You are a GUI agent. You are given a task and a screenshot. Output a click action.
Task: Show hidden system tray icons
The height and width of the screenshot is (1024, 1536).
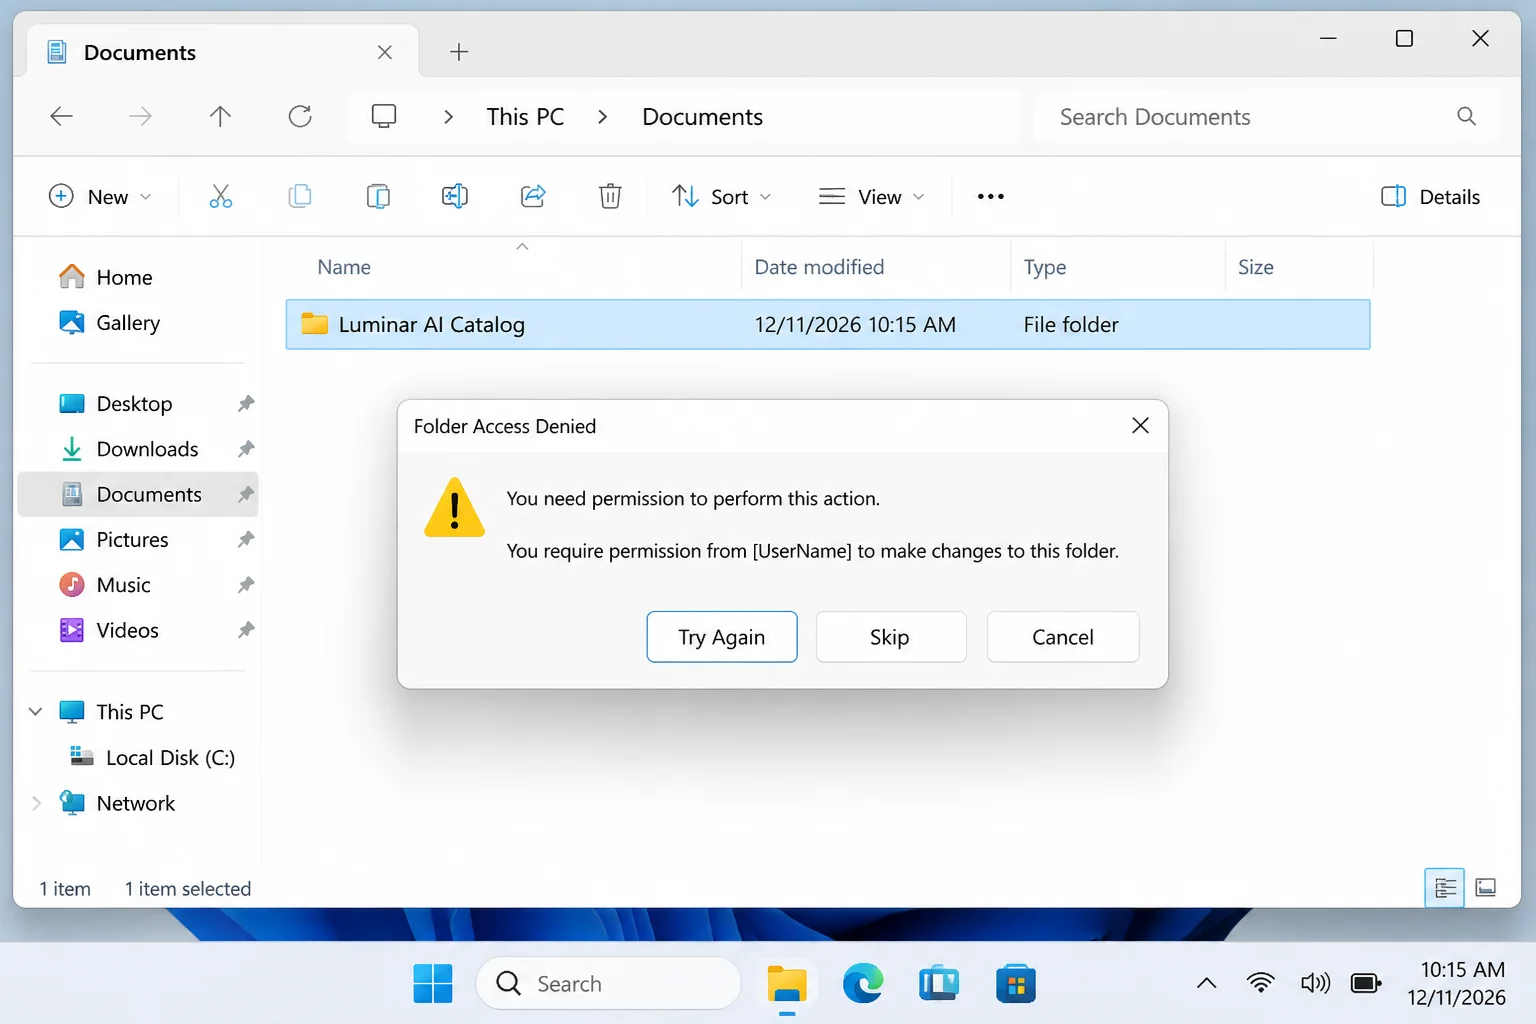[x=1207, y=983]
